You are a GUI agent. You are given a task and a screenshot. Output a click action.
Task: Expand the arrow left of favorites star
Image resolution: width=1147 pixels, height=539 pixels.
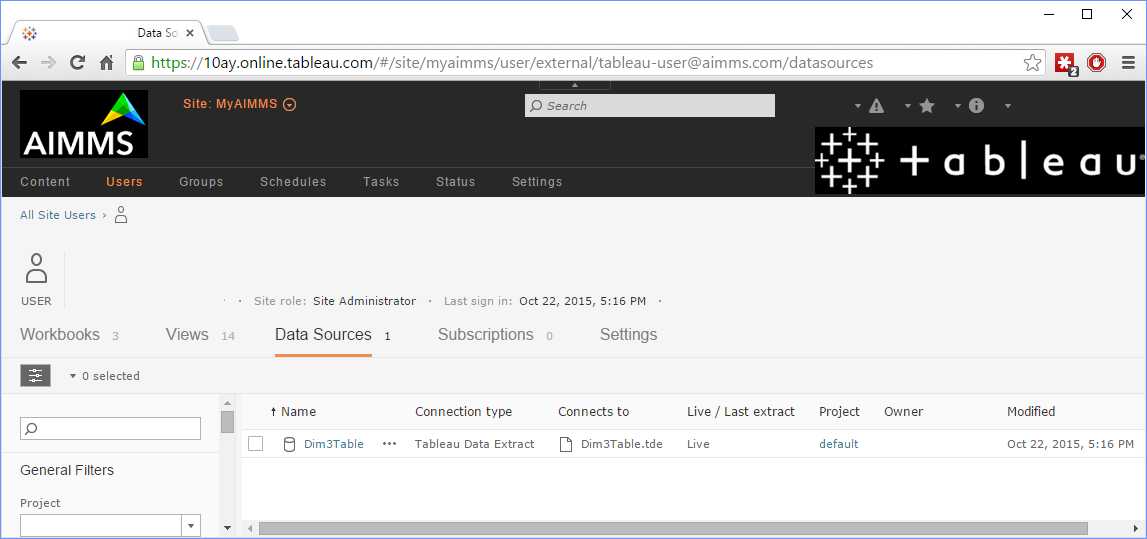tap(908, 107)
